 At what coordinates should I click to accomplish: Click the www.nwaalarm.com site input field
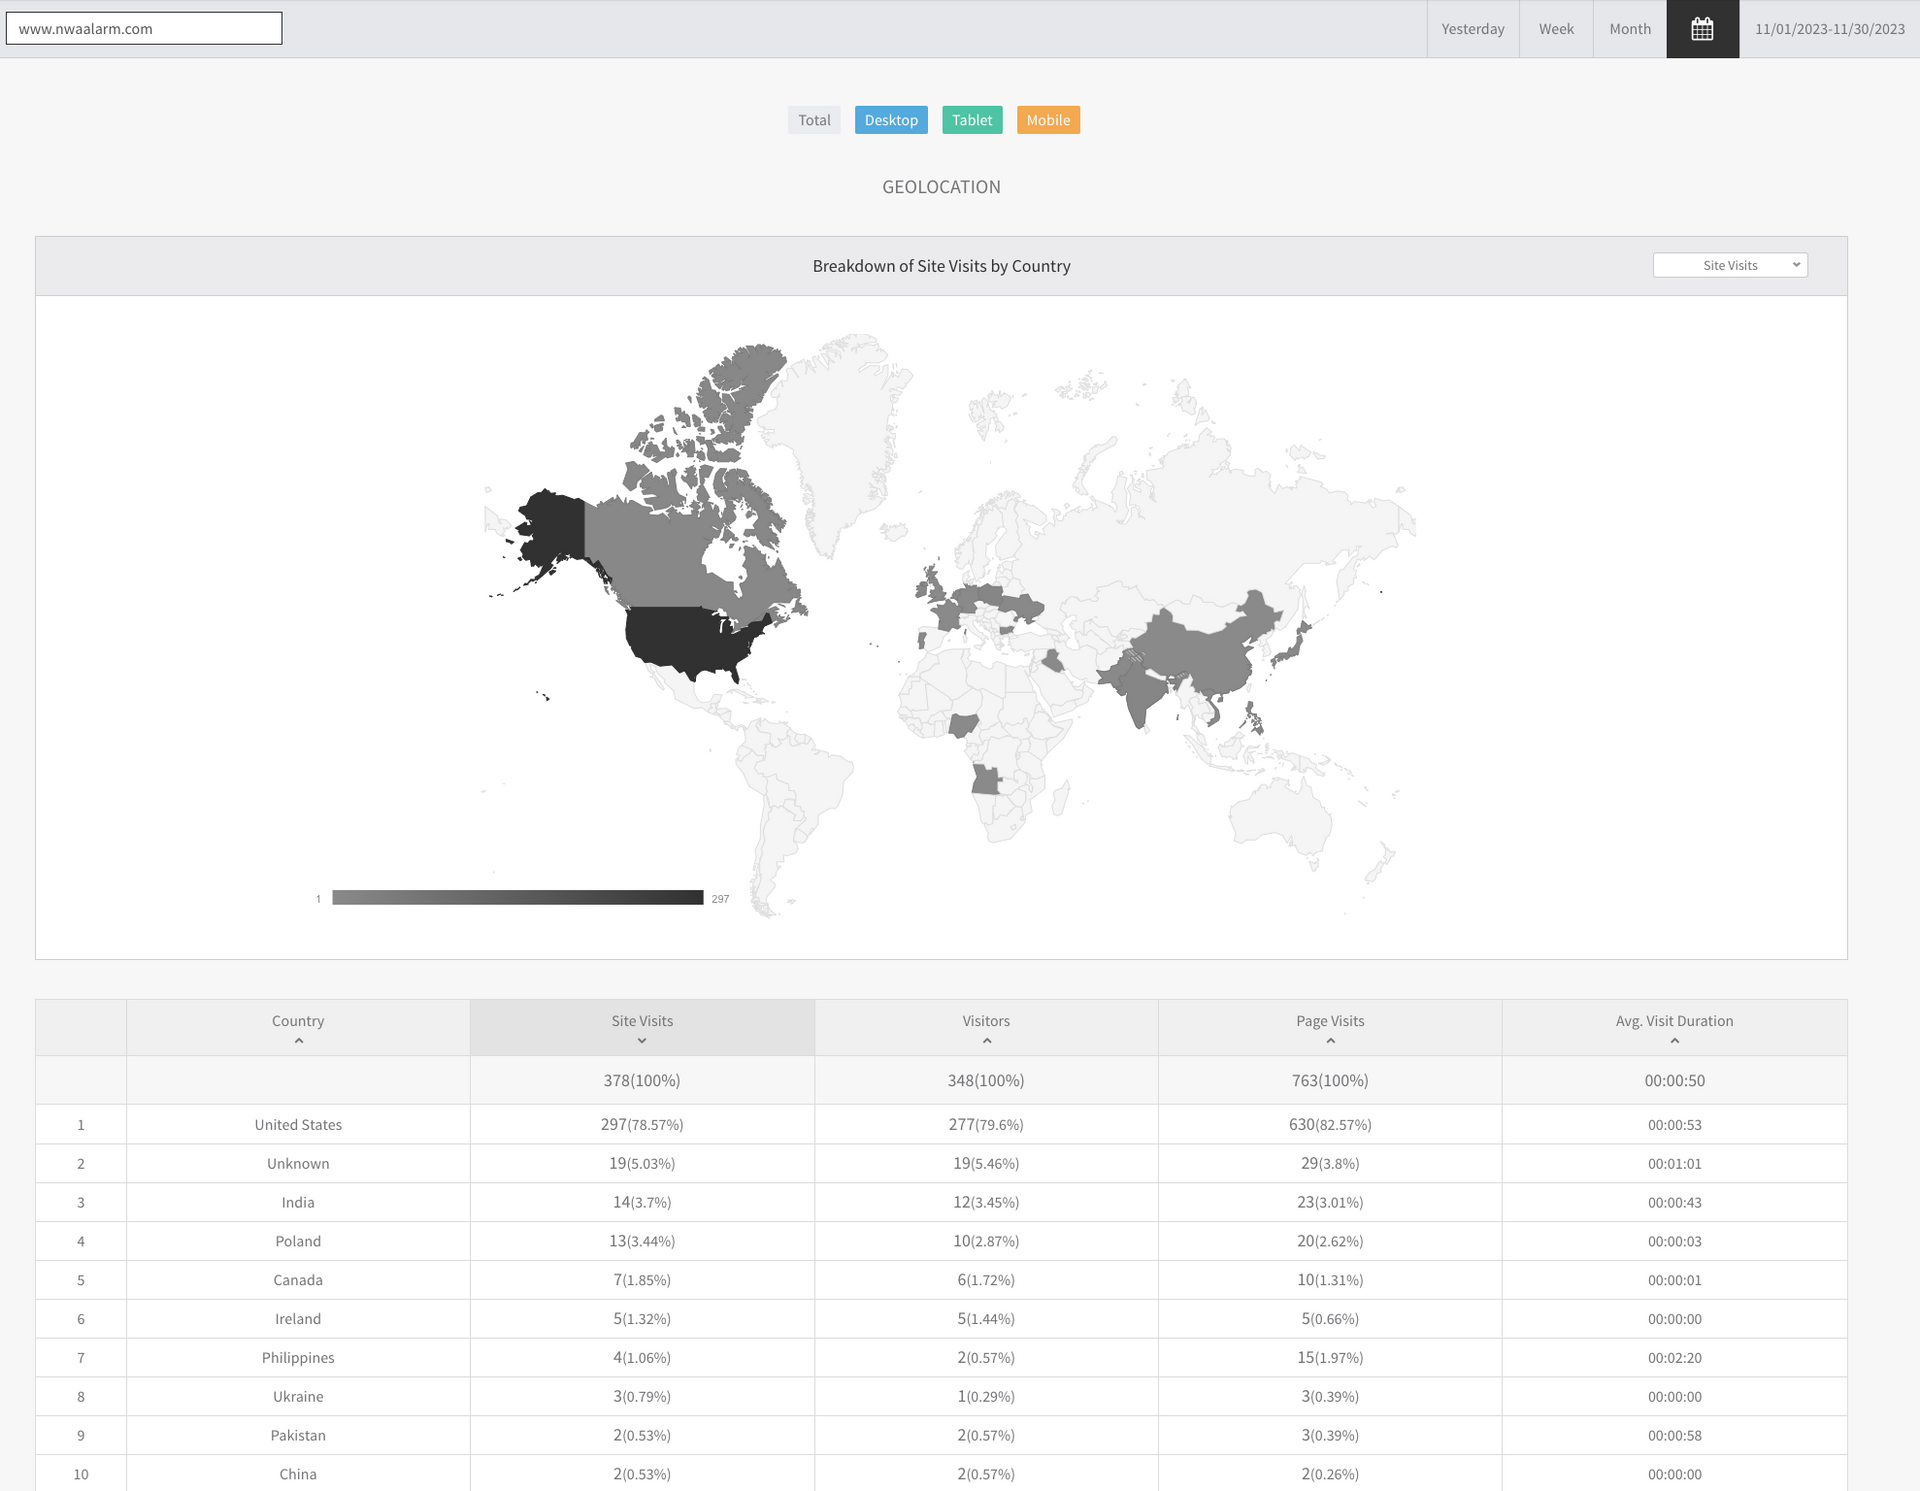coord(144,28)
